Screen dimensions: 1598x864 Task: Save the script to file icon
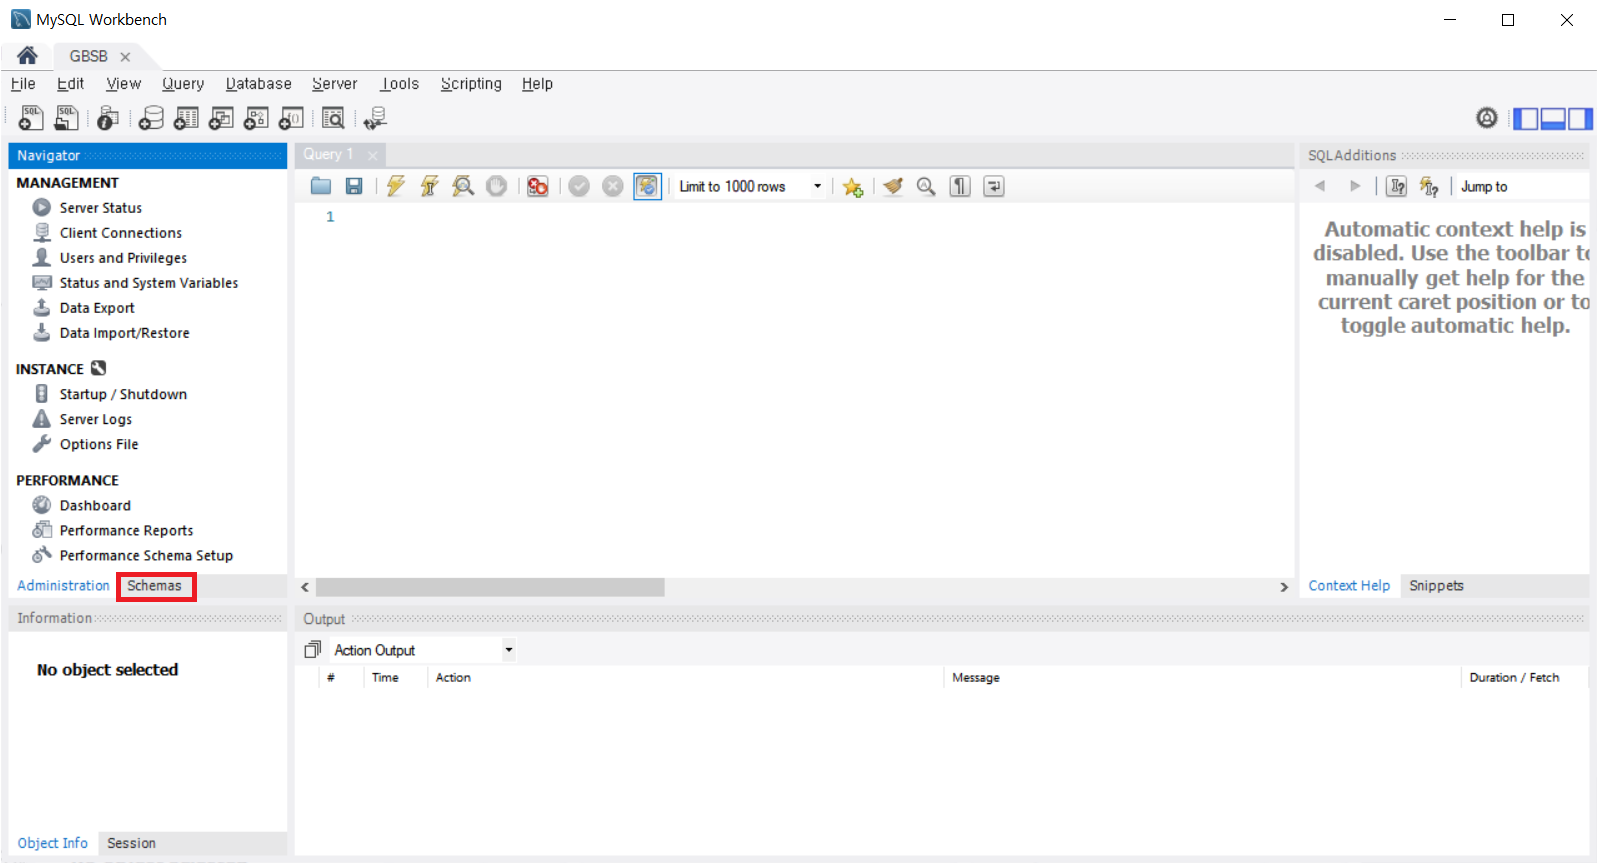click(354, 186)
